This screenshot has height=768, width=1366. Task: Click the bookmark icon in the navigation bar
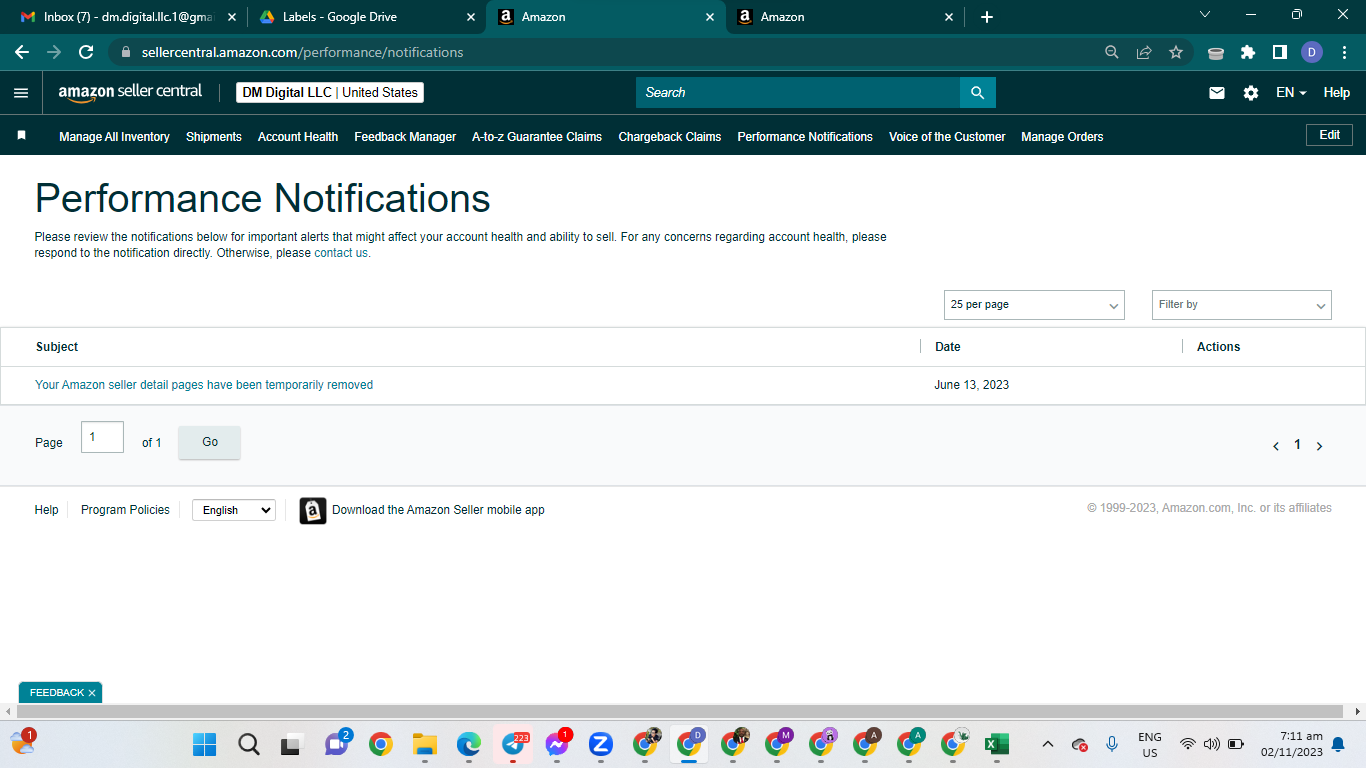pyautogui.click(x=21, y=135)
